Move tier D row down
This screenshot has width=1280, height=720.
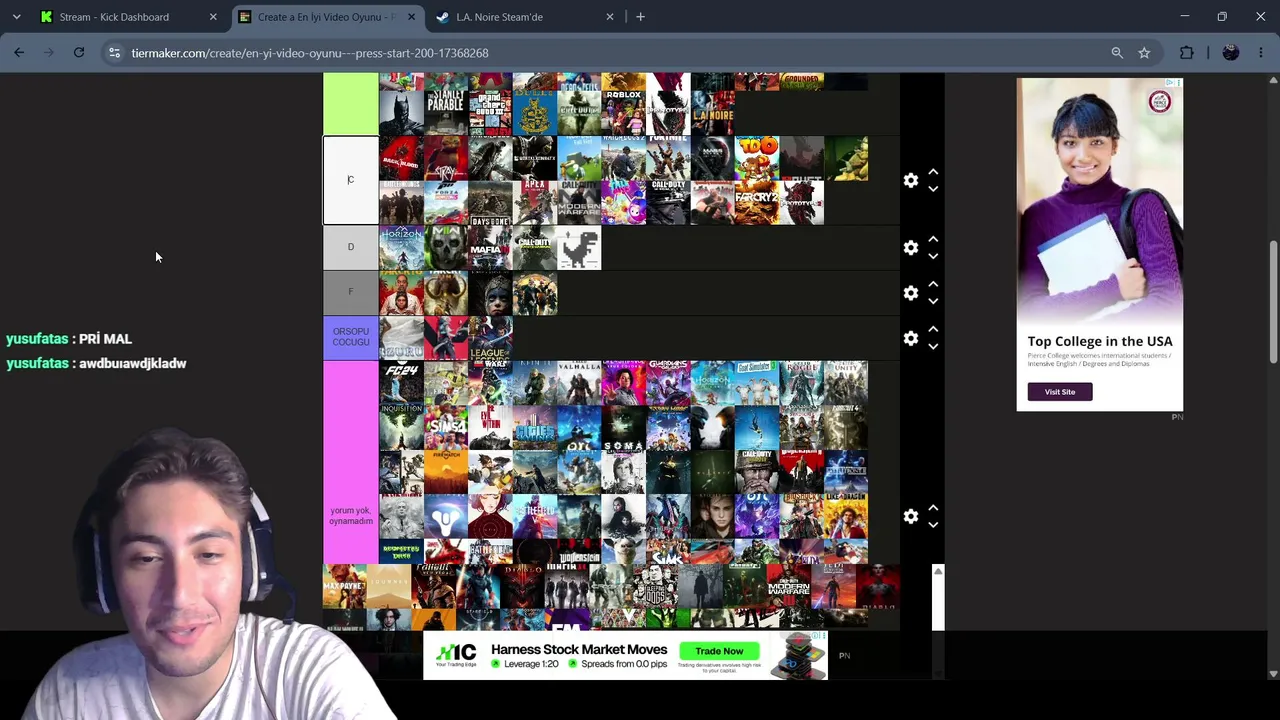click(x=933, y=256)
